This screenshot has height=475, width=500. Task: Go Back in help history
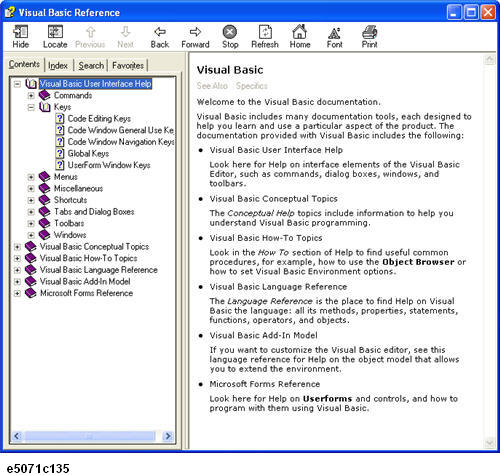pos(160,36)
